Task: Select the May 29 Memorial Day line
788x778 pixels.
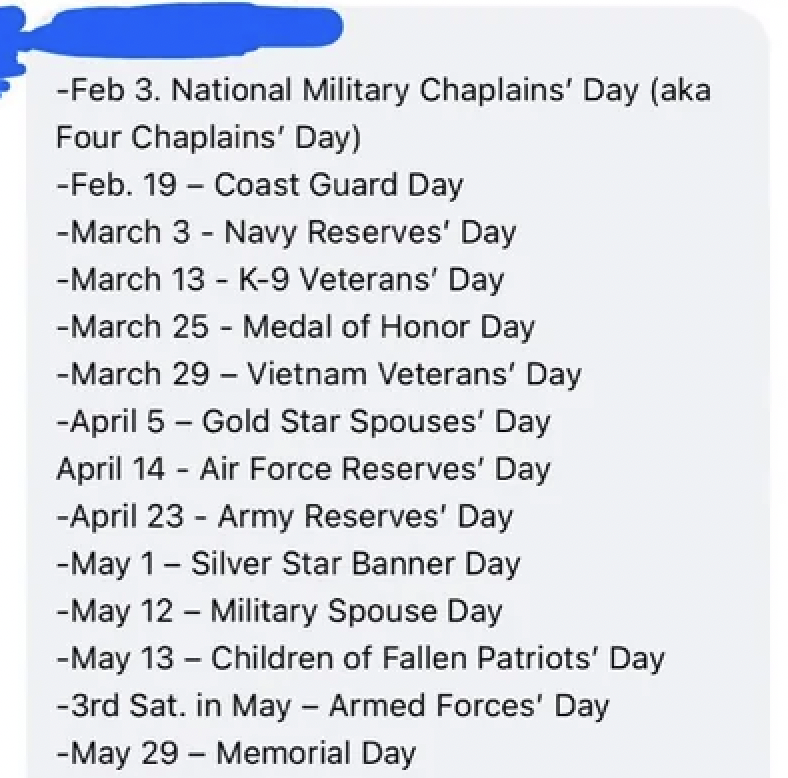Action: (236, 753)
